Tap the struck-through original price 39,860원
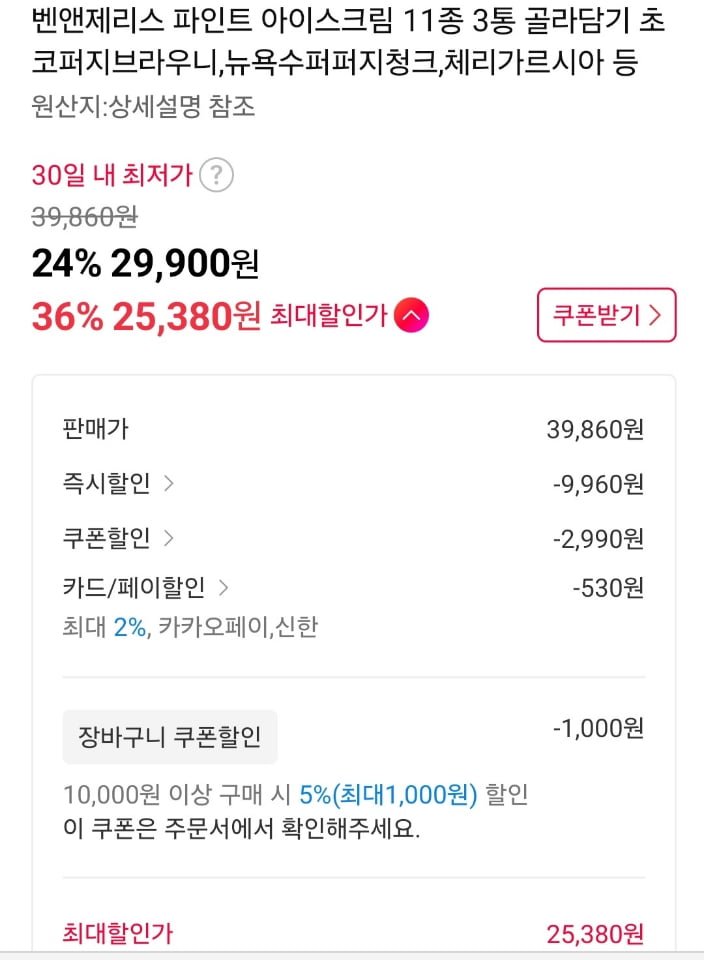This screenshot has height=960, width=704. (84, 216)
